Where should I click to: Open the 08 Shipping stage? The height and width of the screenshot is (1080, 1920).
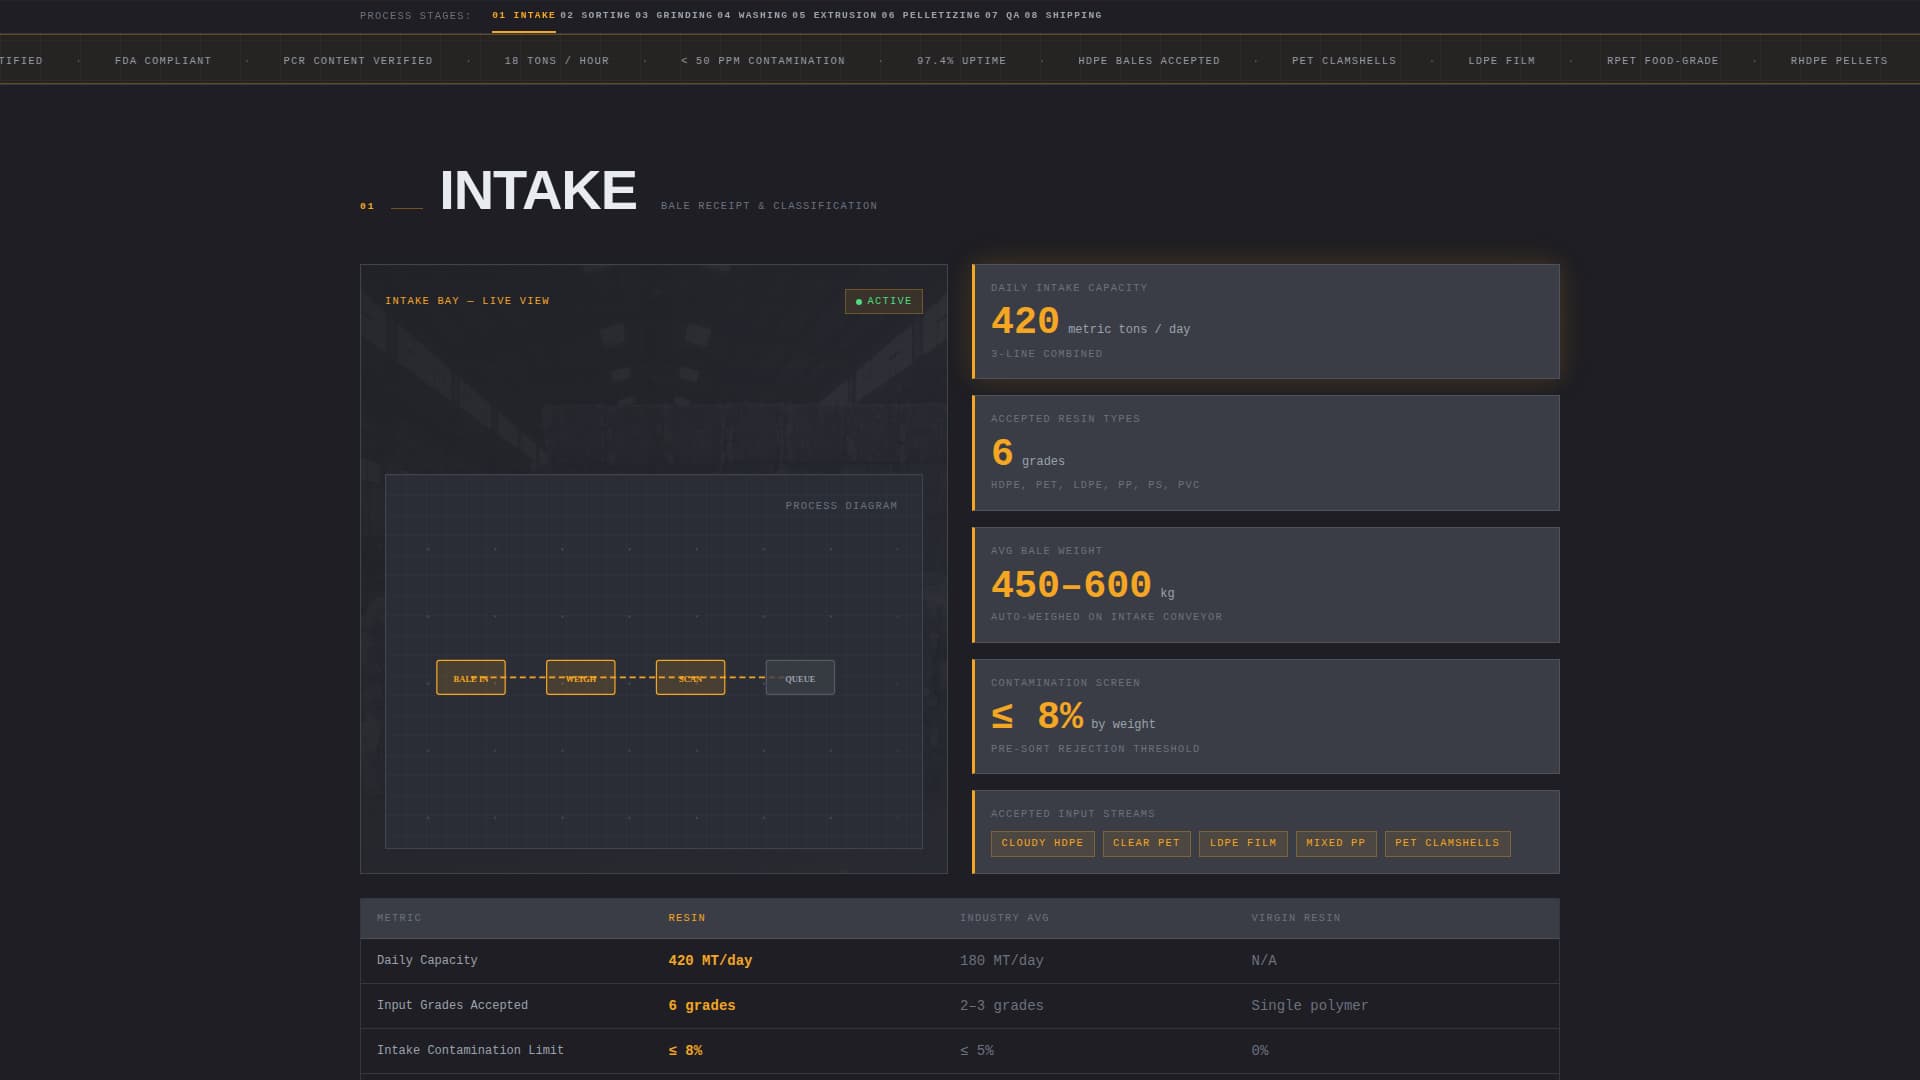(1063, 16)
